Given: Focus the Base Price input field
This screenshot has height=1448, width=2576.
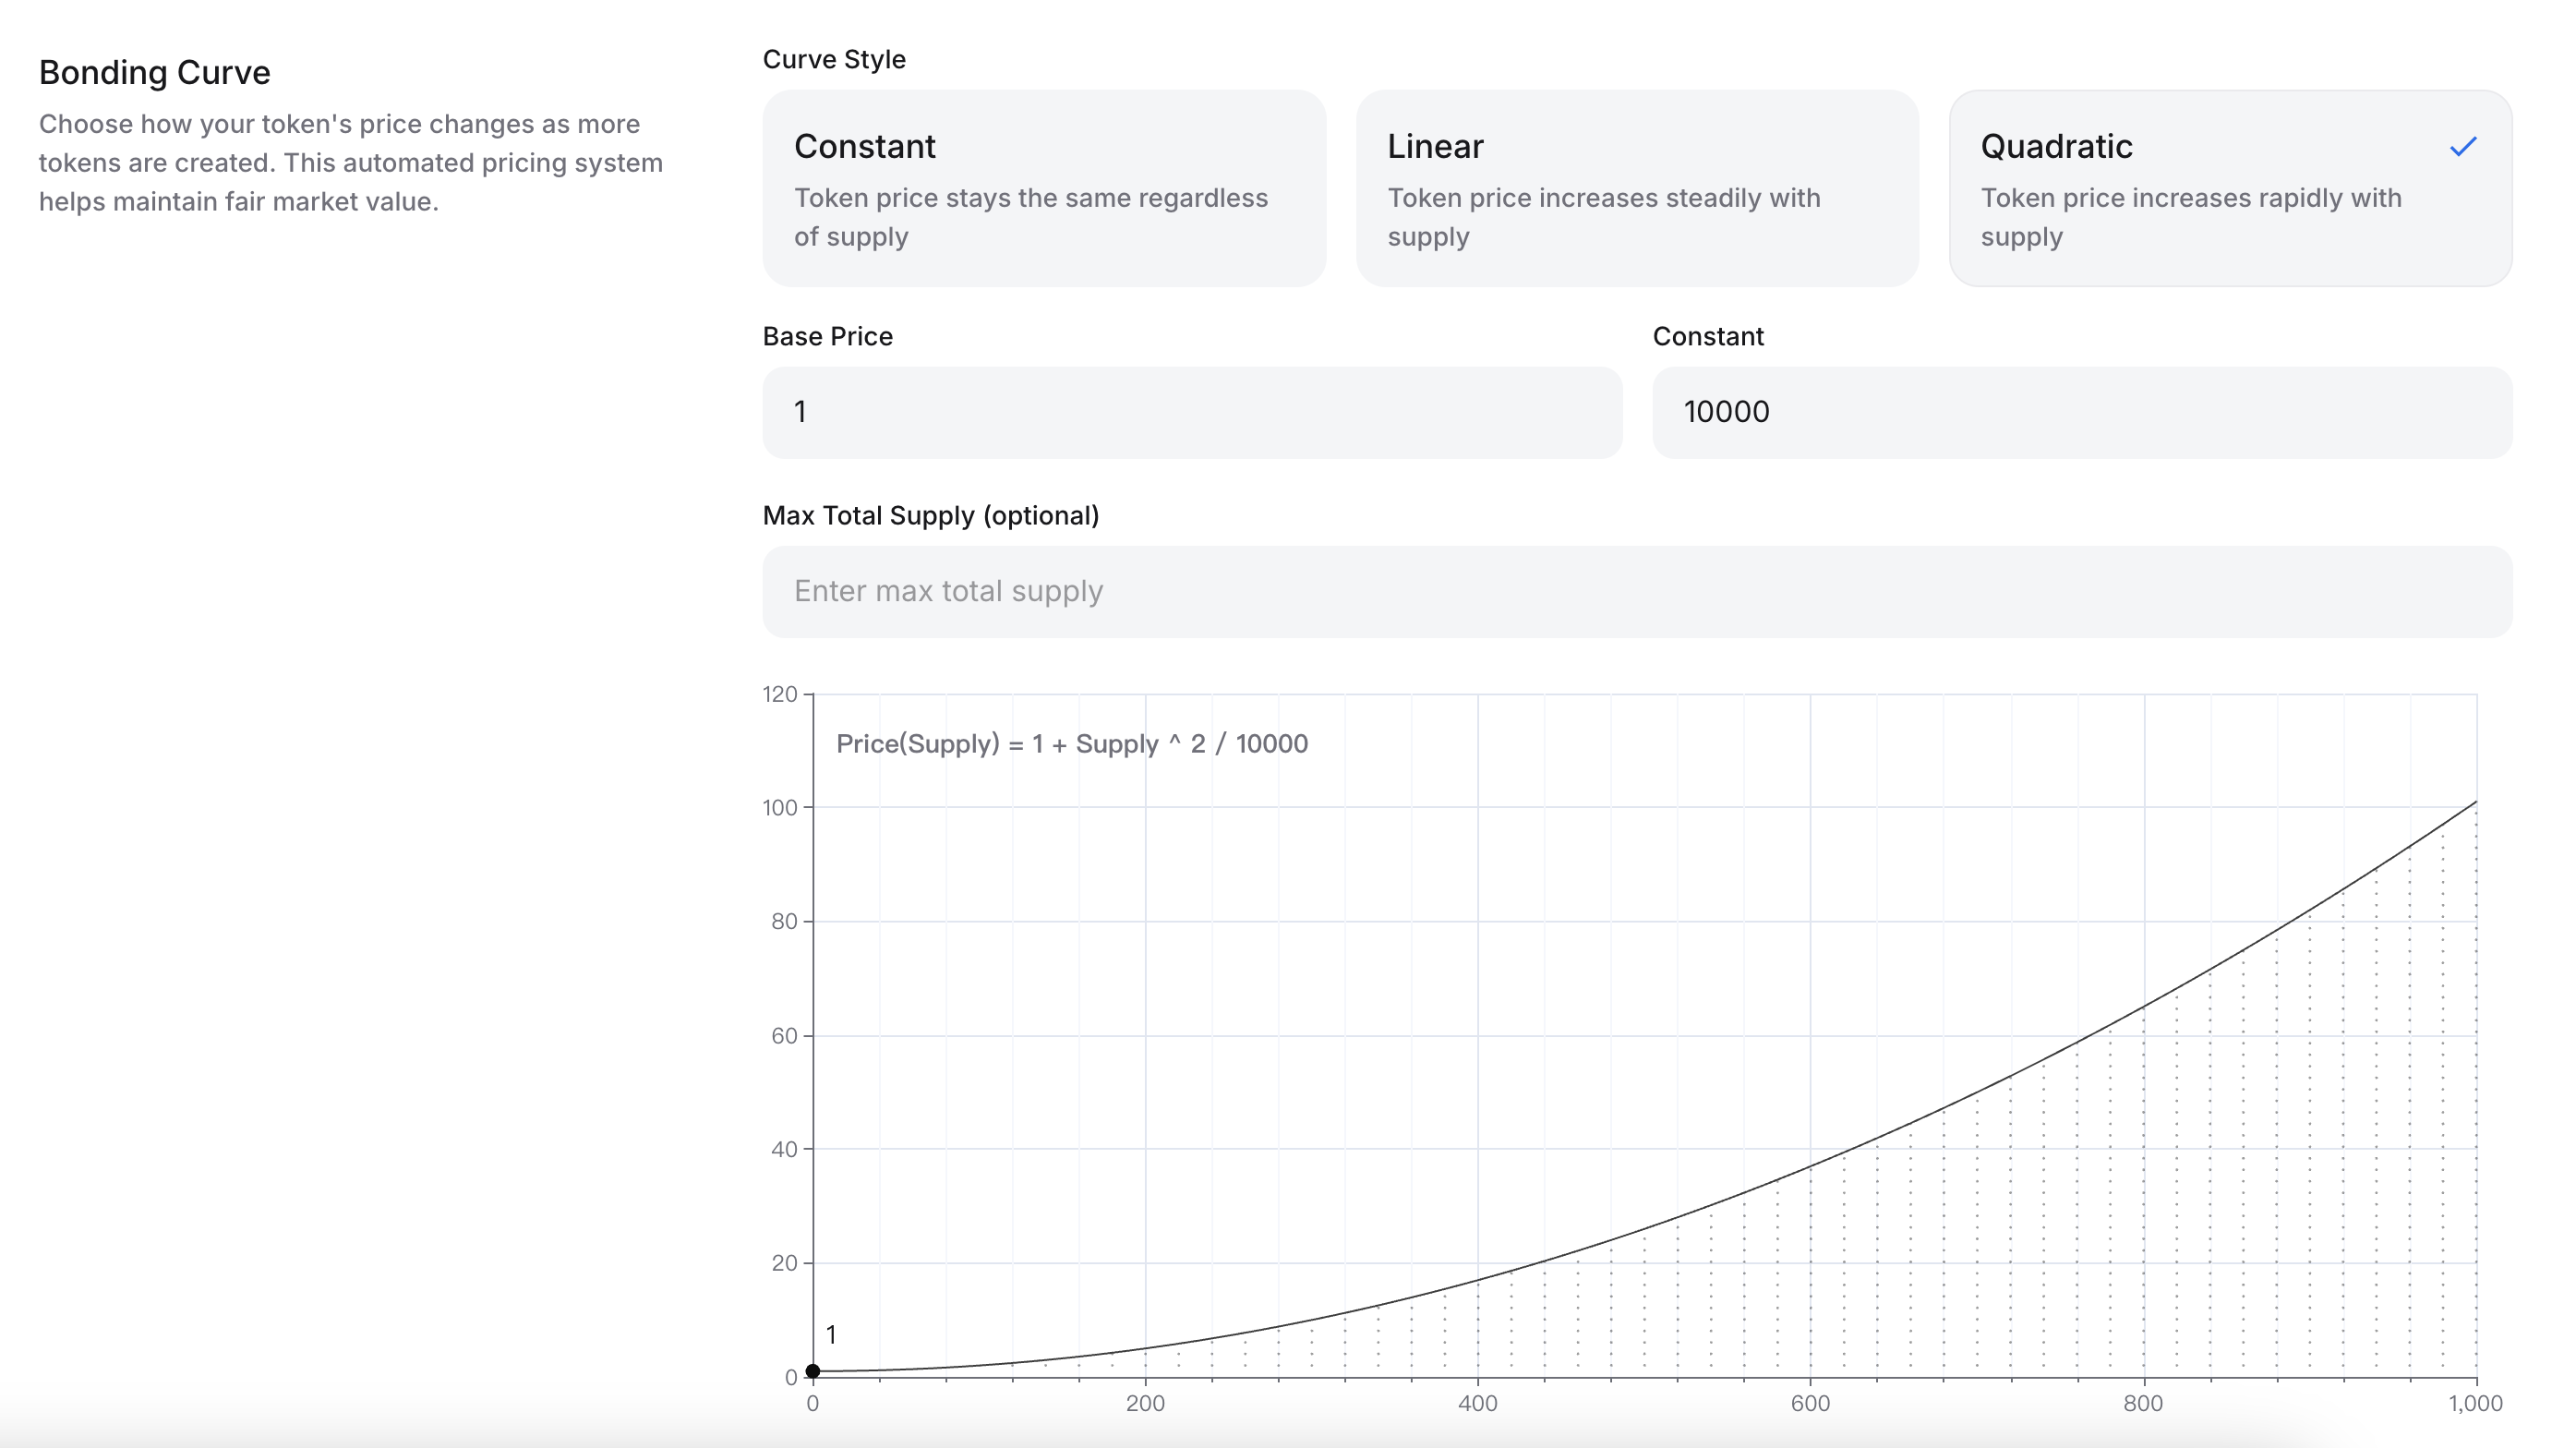Looking at the screenshot, I should 1191,412.
